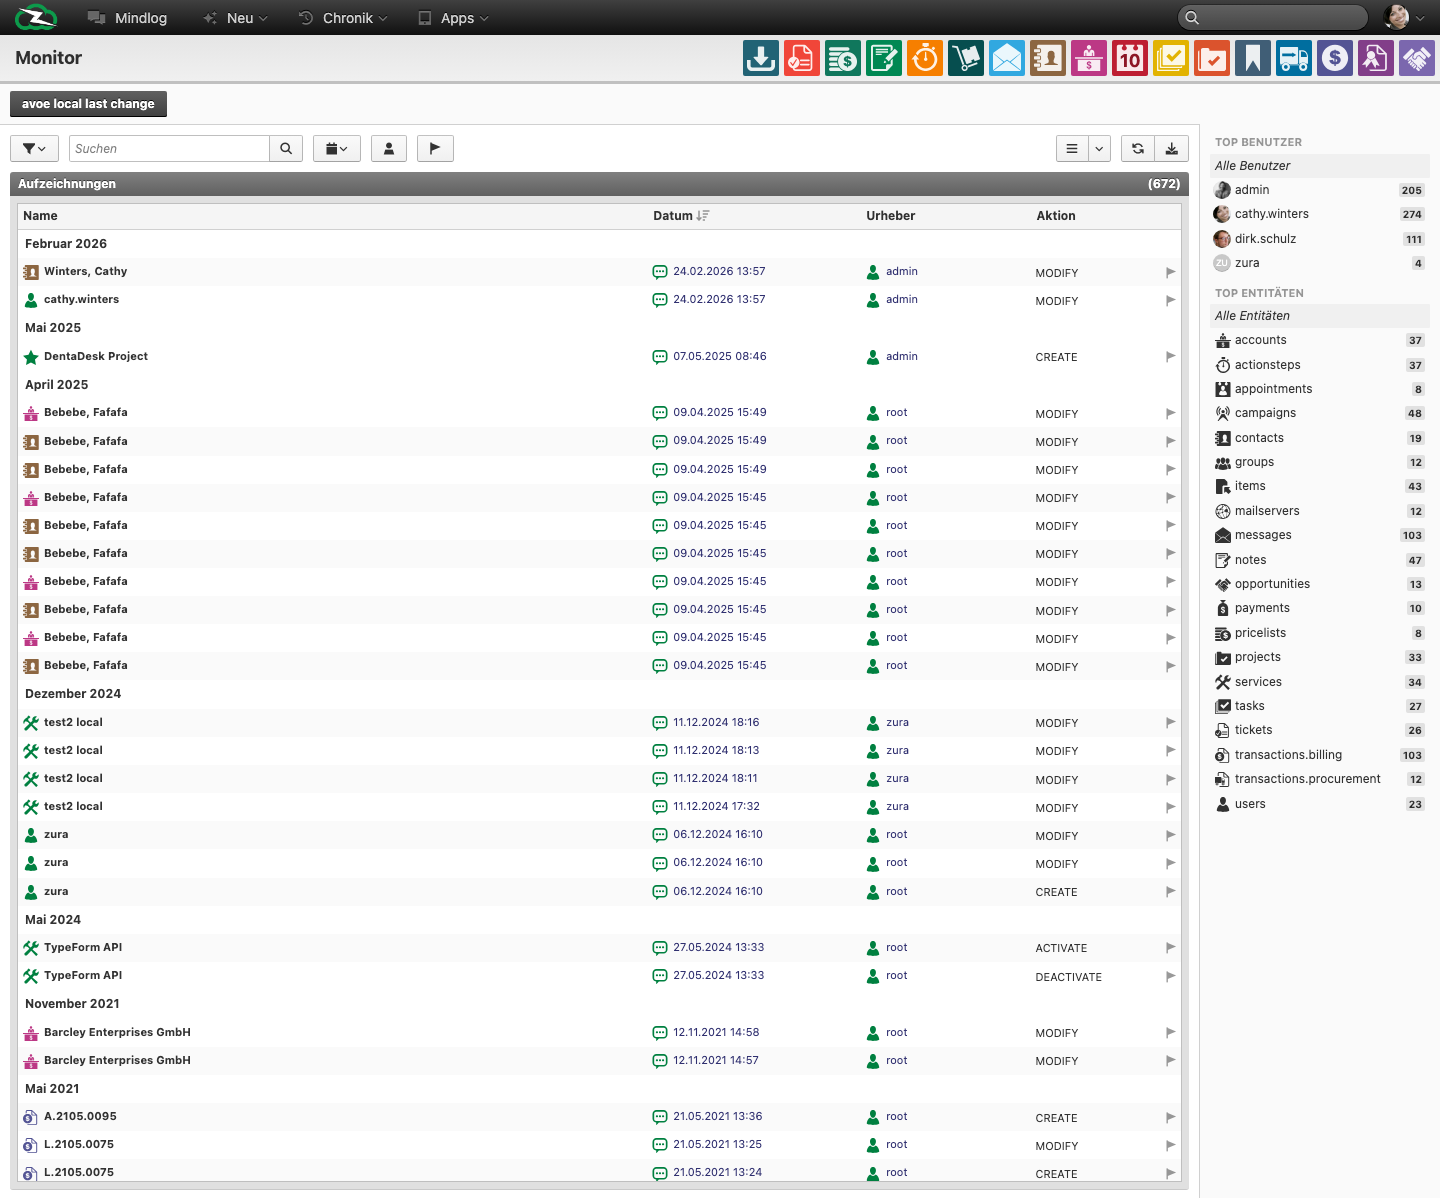Open the green notes pencil app
Screen dimensions: 1440x1198
tap(884, 58)
